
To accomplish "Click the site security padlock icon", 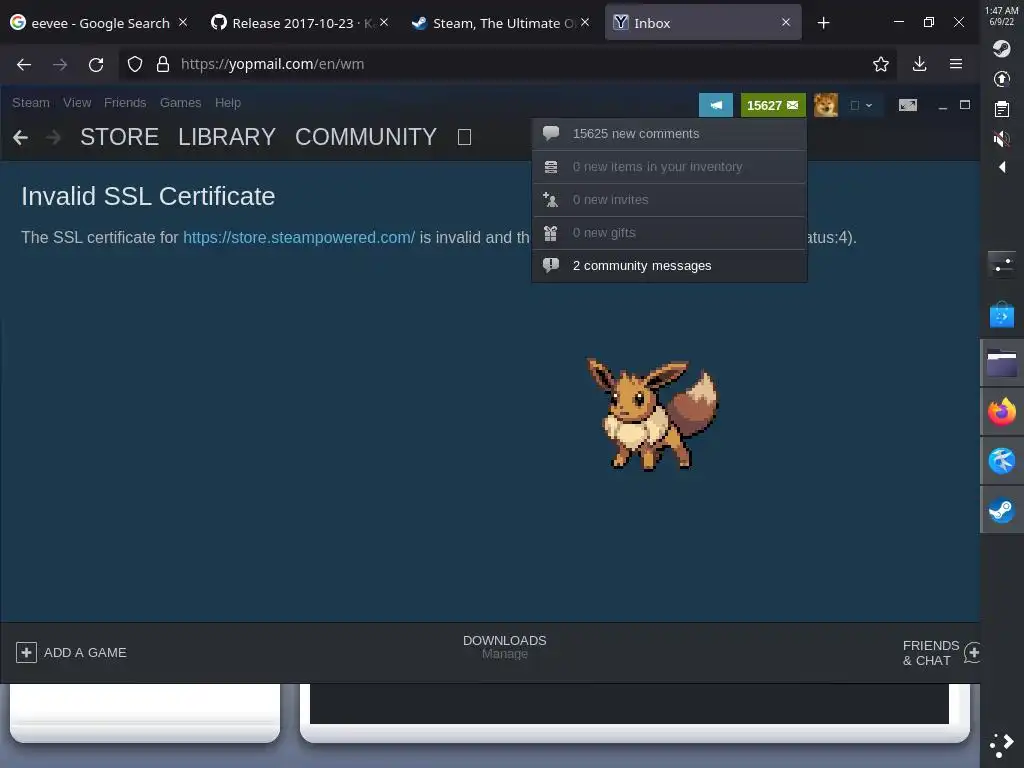I will 163,64.
